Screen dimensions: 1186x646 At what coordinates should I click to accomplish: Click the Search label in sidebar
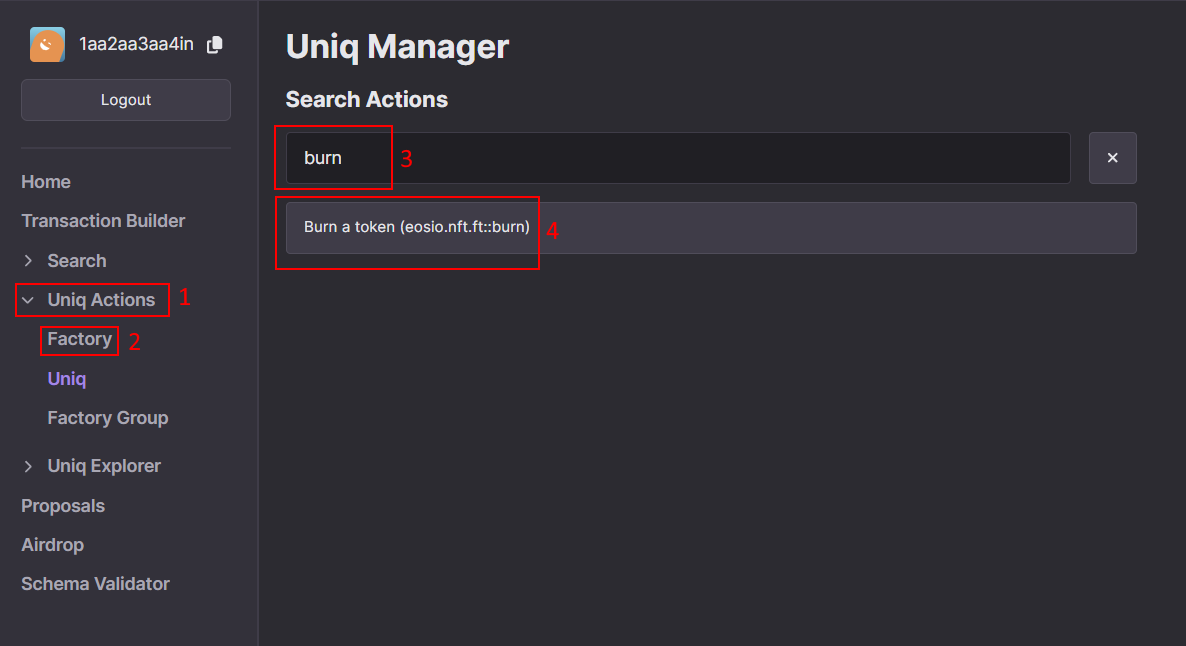[x=77, y=261]
